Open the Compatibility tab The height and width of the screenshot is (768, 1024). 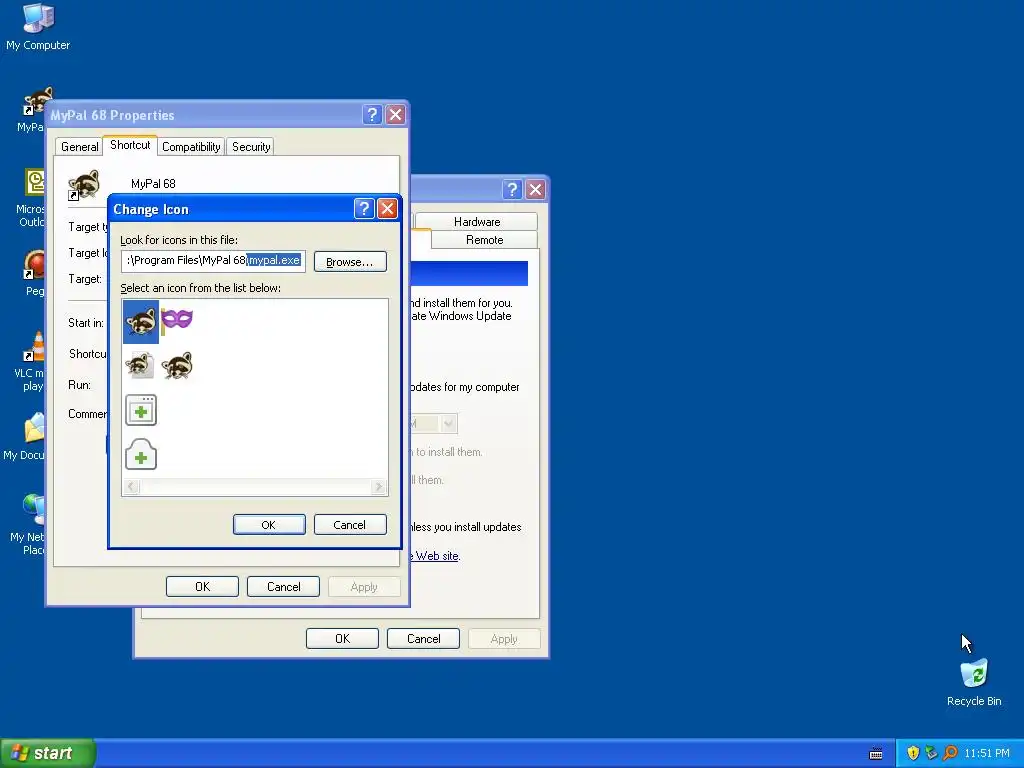(191, 147)
